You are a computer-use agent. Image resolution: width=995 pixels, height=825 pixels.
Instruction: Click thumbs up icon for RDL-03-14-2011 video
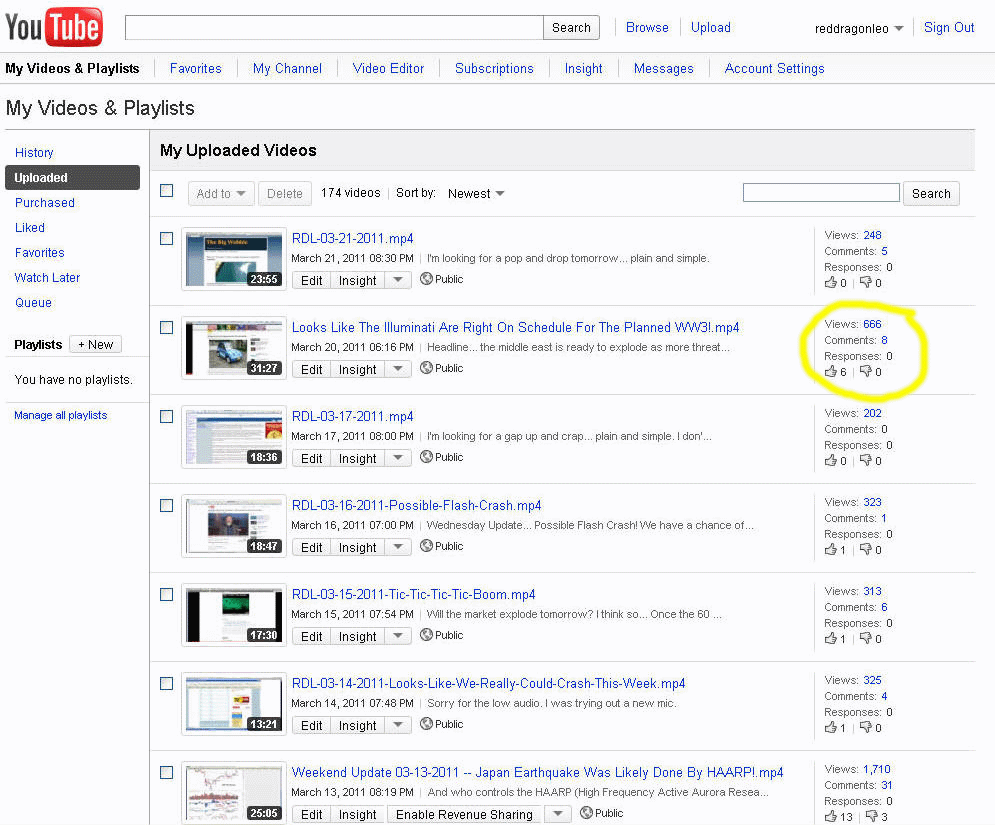[x=831, y=727]
